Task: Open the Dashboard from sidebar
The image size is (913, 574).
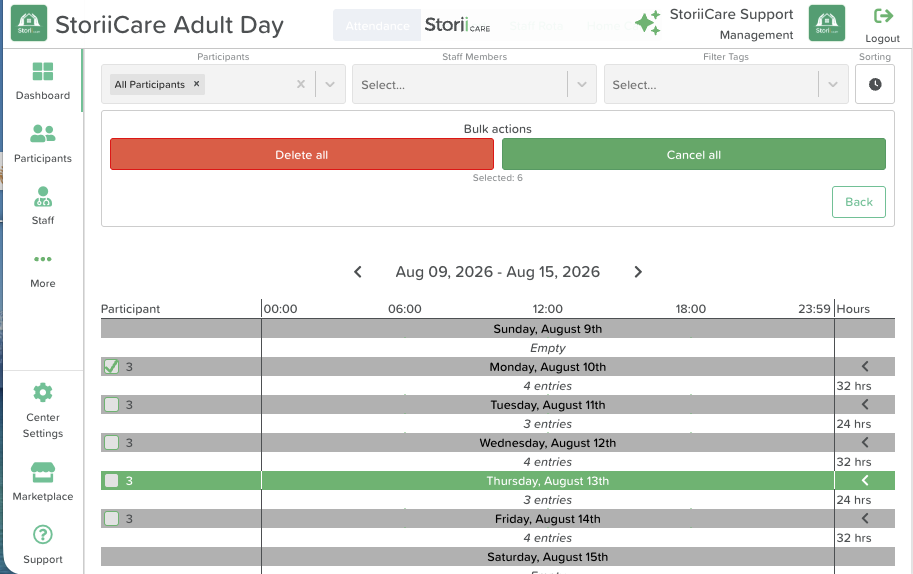Action: coord(43,72)
